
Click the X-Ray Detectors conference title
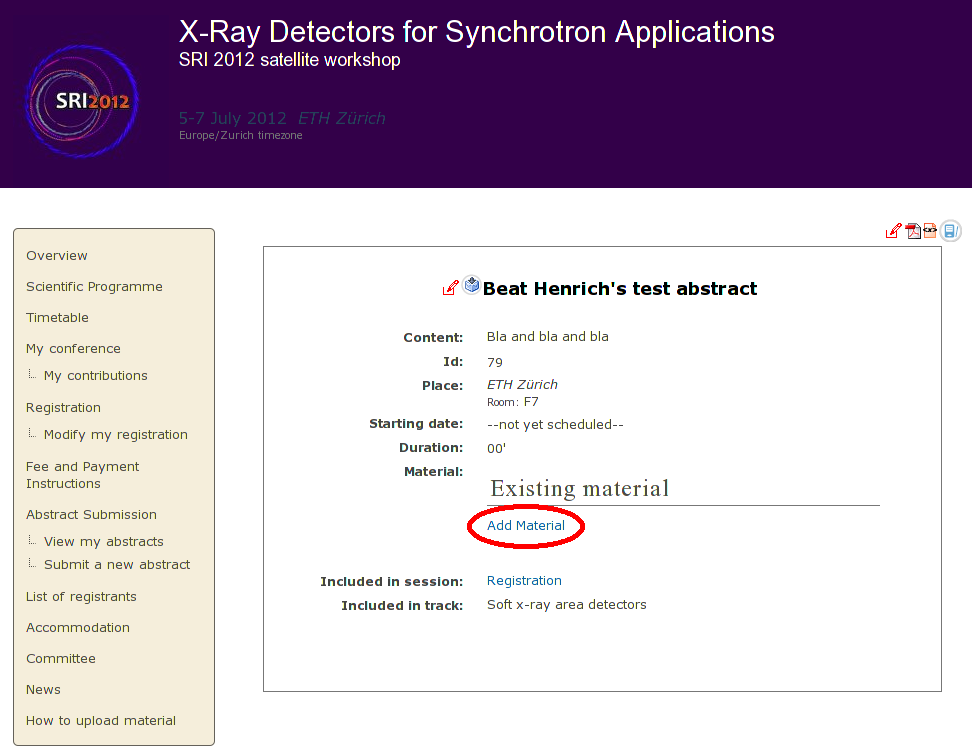(476, 32)
